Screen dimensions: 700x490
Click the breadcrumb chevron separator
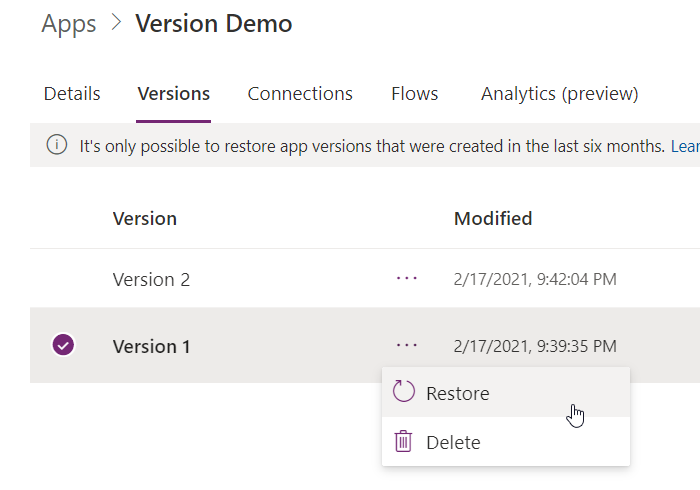tap(116, 22)
